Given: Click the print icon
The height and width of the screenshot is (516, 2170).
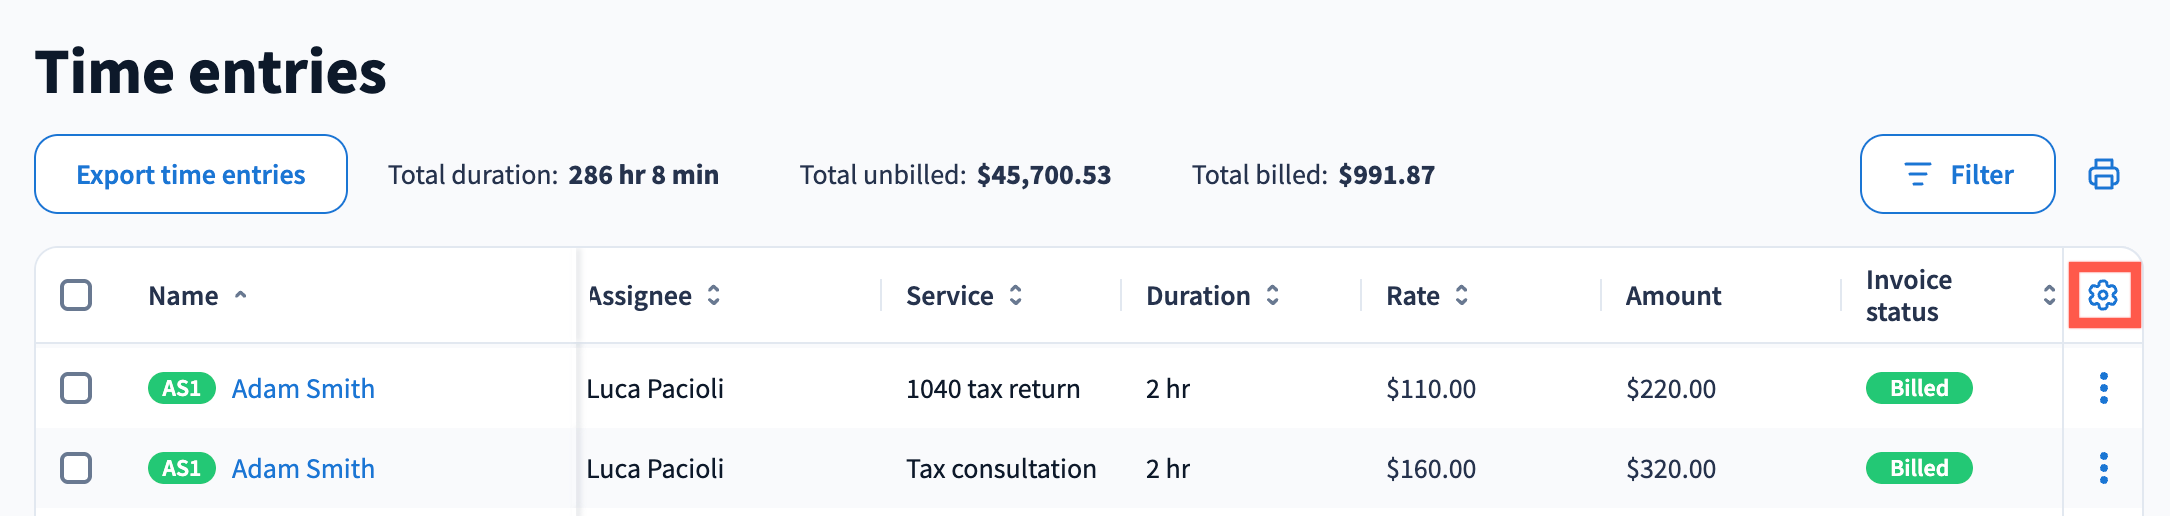Looking at the screenshot, I should [x=2103, y=174].
